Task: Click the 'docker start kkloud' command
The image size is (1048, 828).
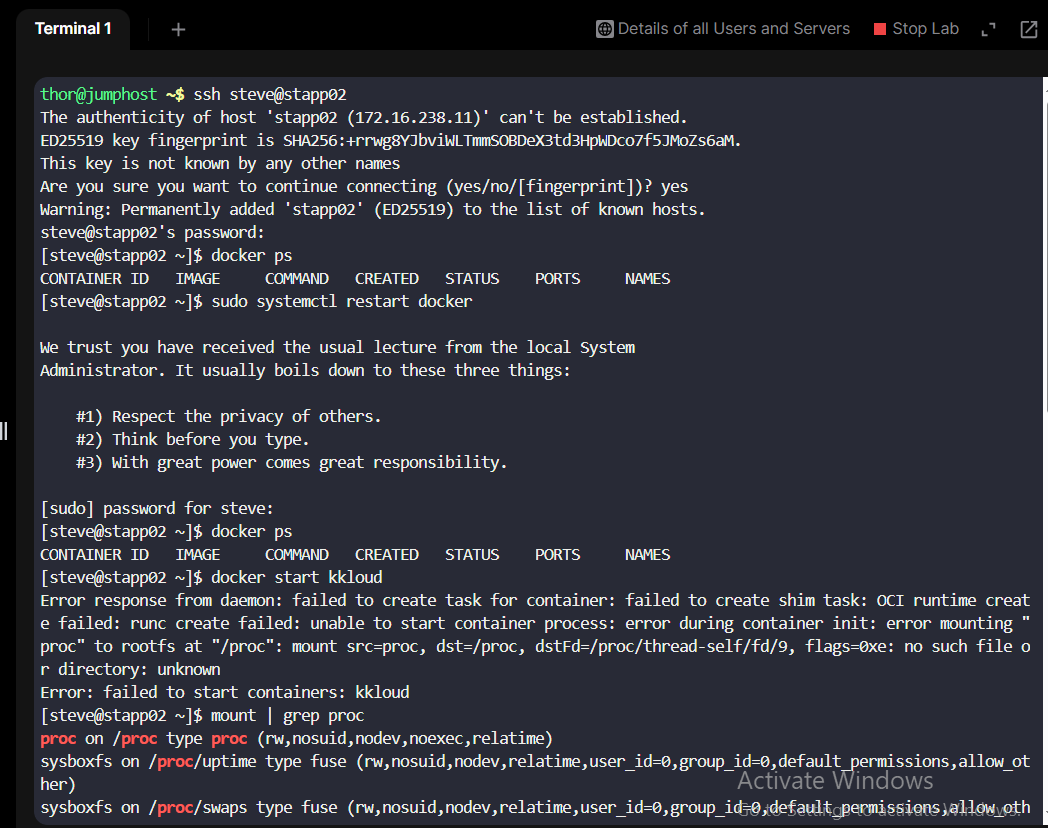Action: pyautogui.click(x=297, y=577)
